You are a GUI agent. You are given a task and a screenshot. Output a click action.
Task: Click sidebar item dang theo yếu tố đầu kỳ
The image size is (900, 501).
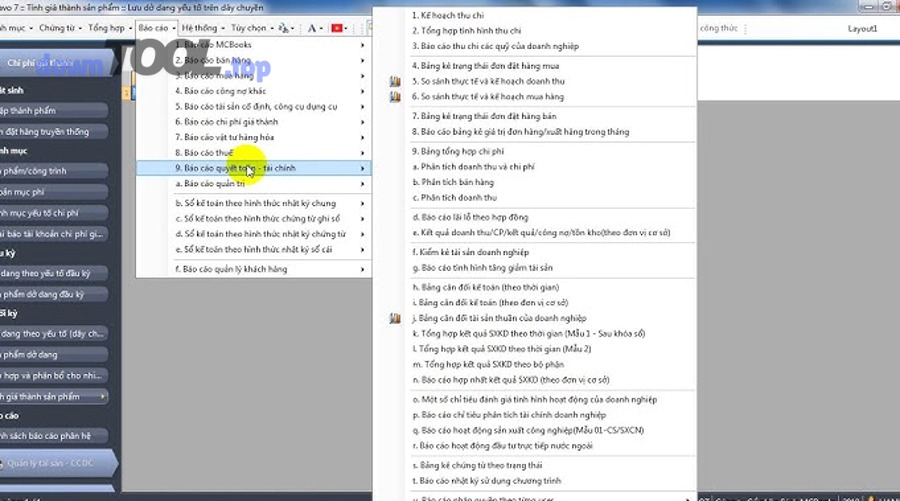coord(54,274)
